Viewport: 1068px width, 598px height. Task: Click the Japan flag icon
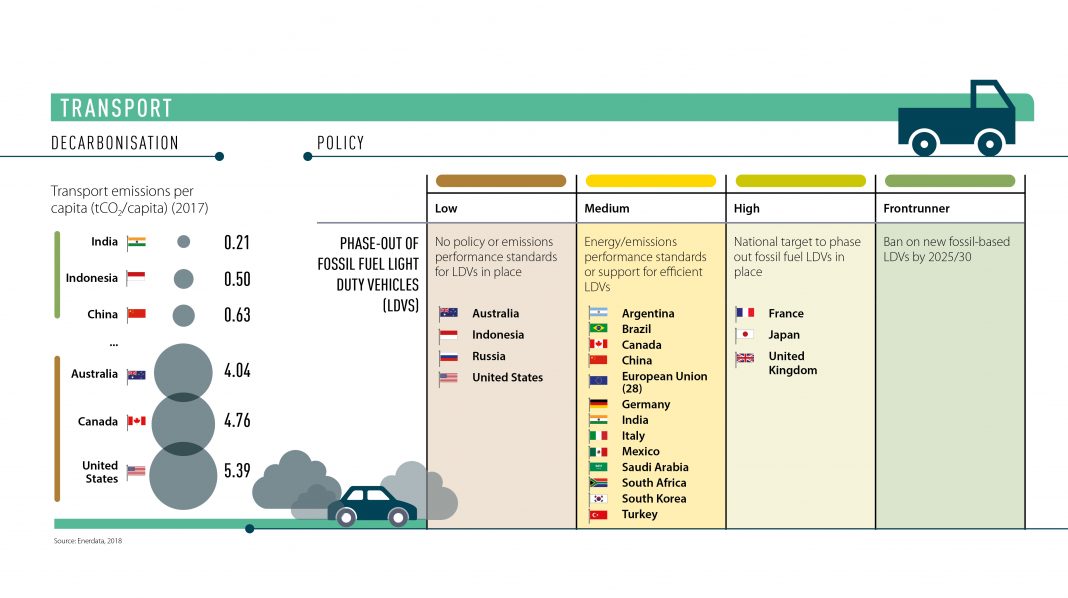coord(745,335)
